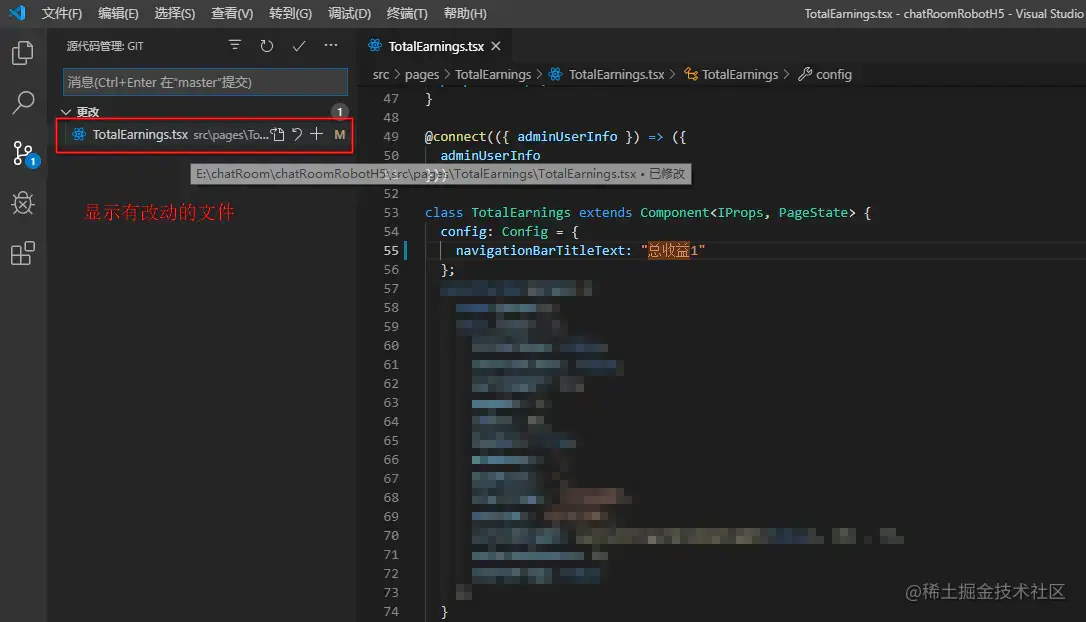Viewport: 1086px width, 622px height.
Task: Click the changes count badge 1
Action: coord(339,112)
